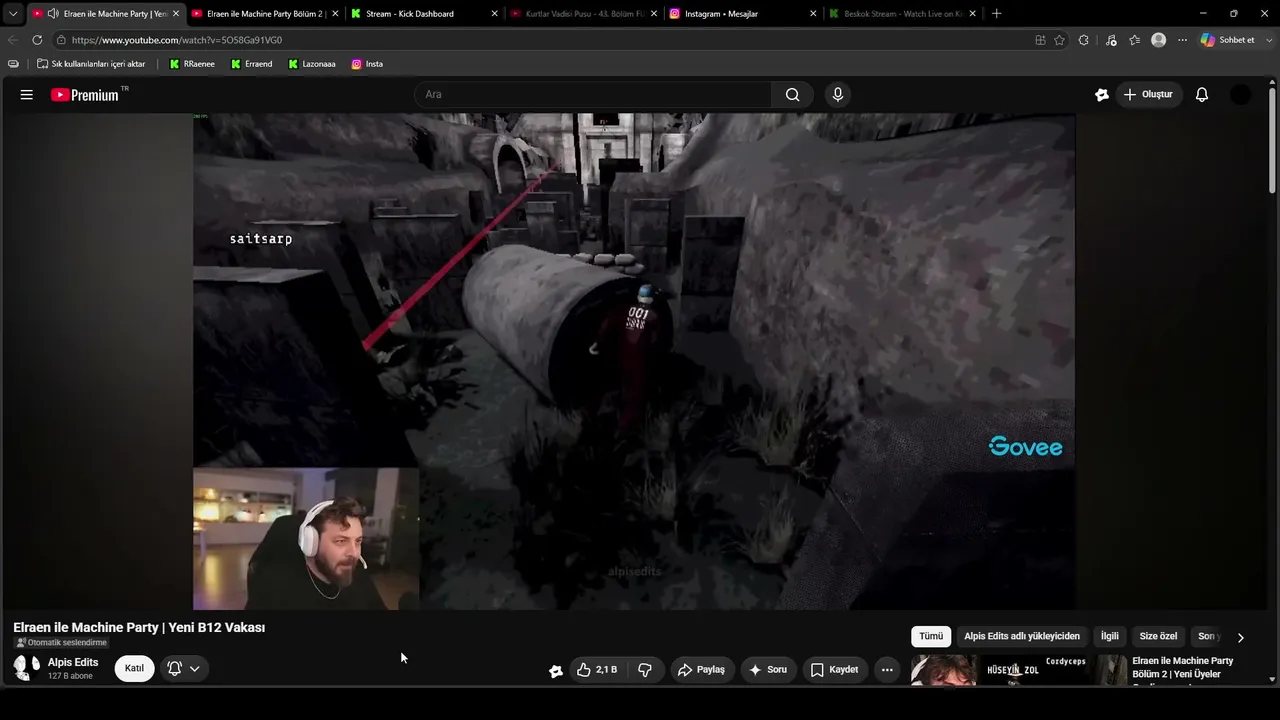Show more filter chips with right arrow
The height and width of the screenshot is (720, 1280).
1240,637
